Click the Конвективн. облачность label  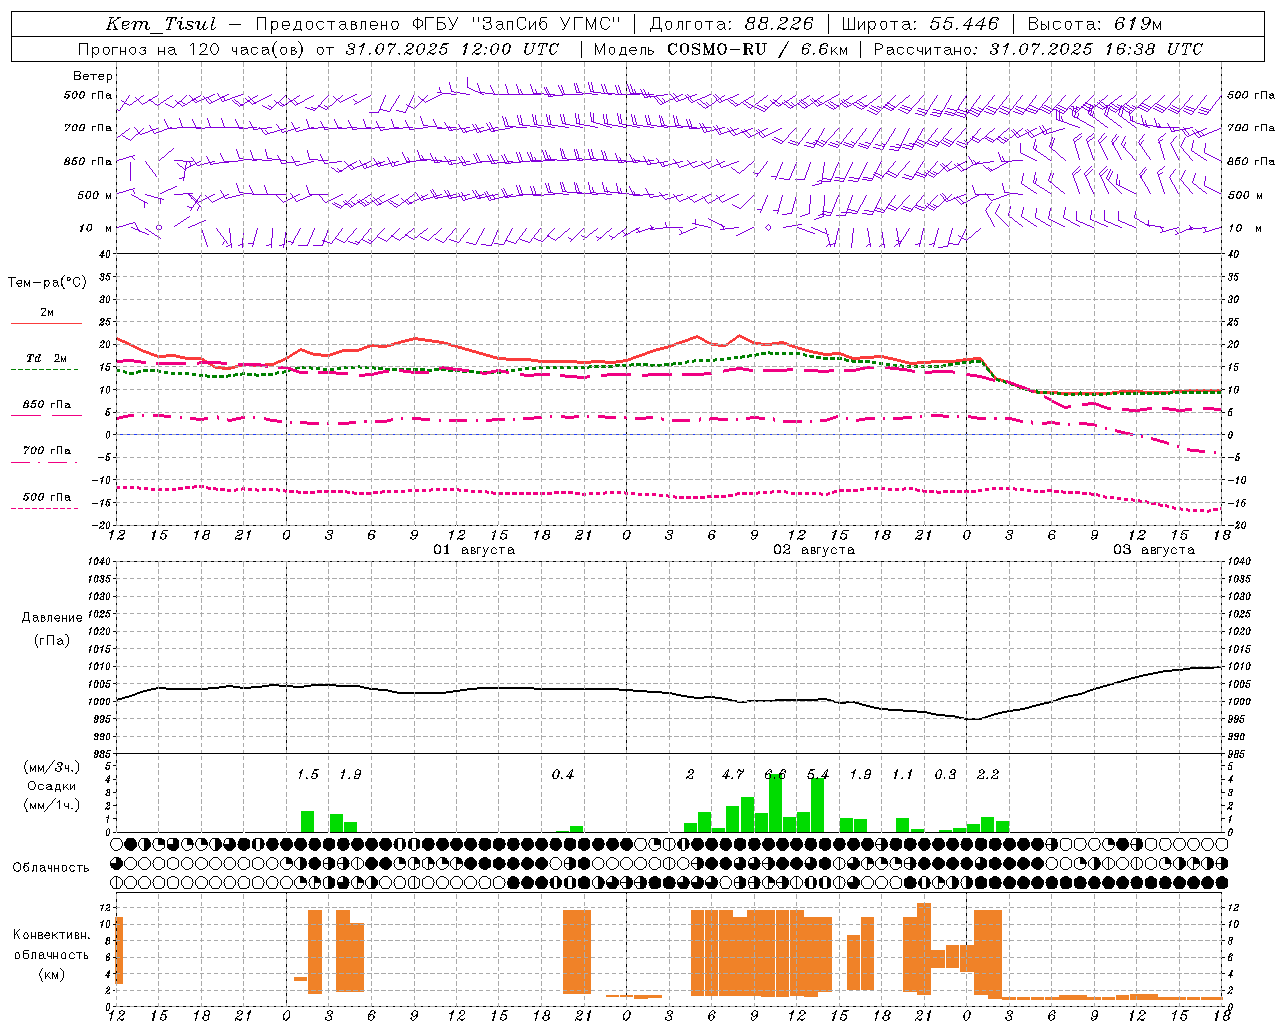pos(51,945)
